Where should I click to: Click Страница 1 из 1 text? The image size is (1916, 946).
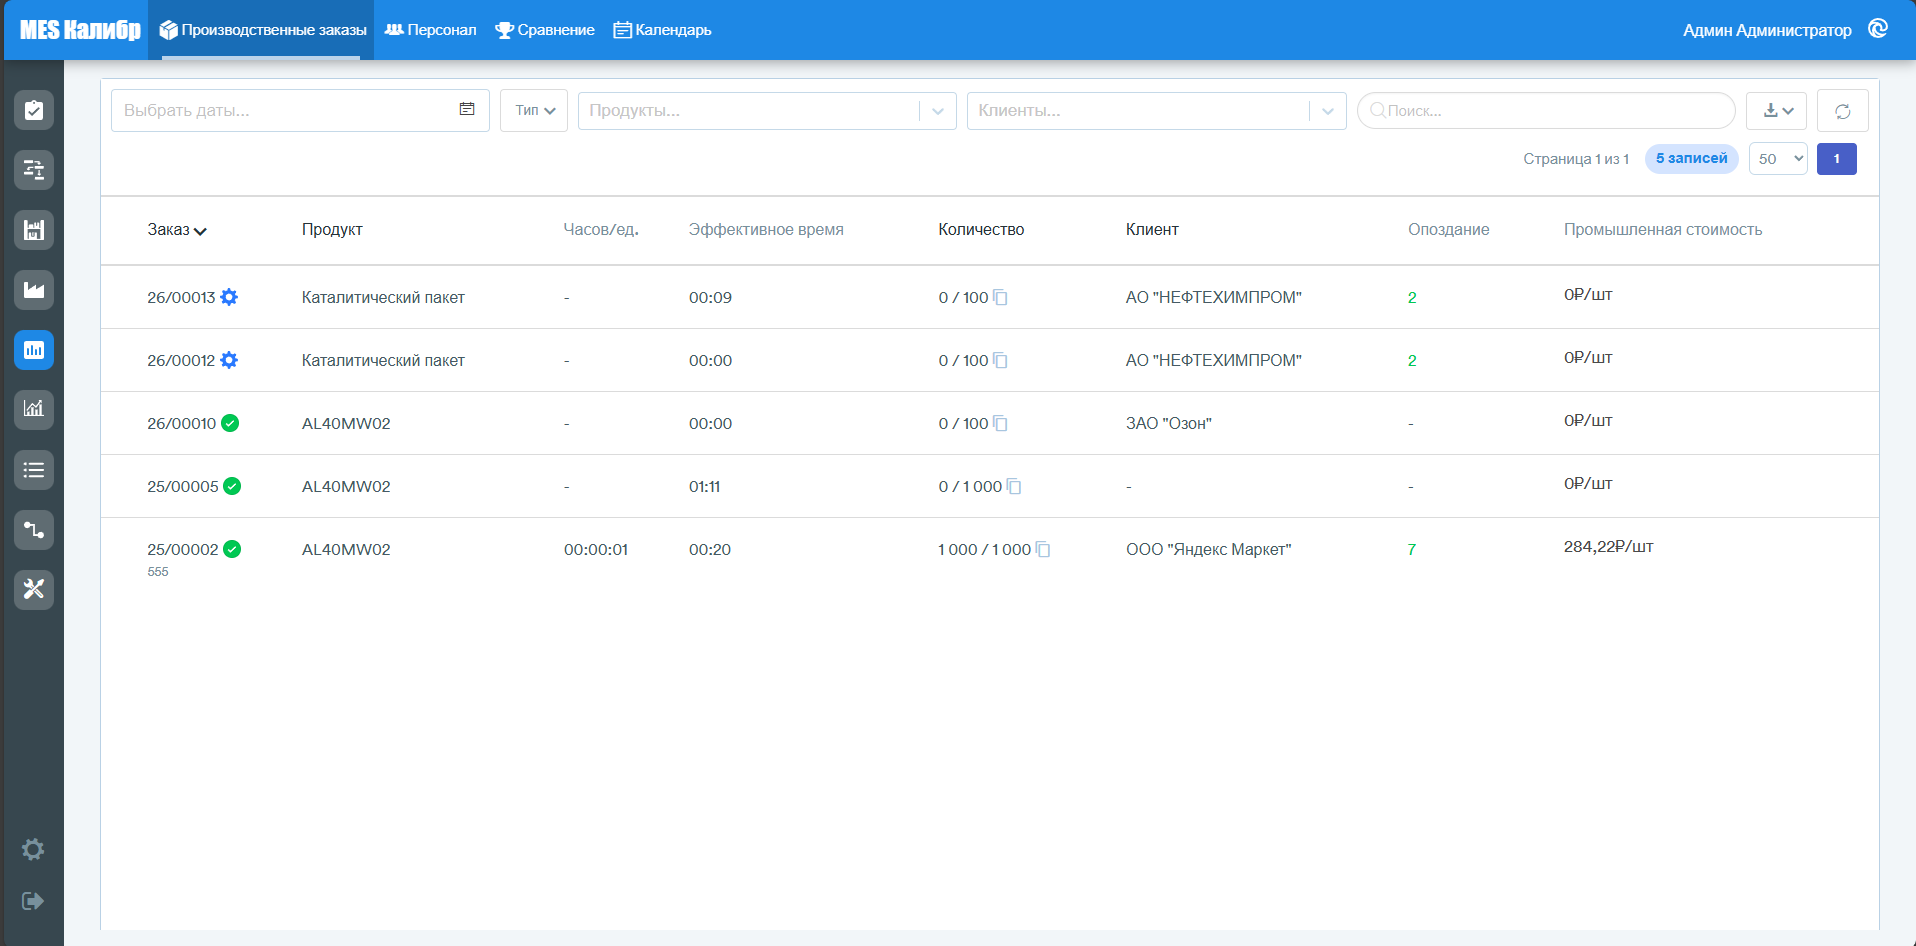(1576, 159)
